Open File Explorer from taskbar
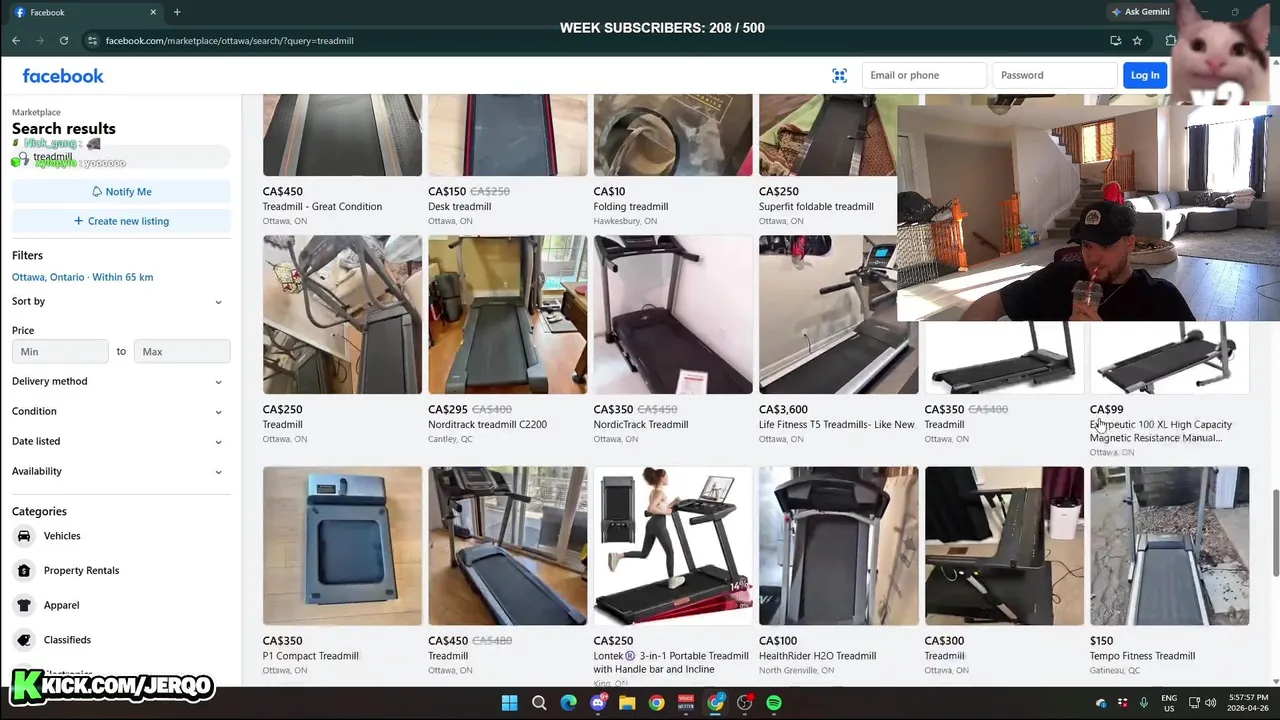The height and width of the screenshot is (720, 1280). point(627,703)
